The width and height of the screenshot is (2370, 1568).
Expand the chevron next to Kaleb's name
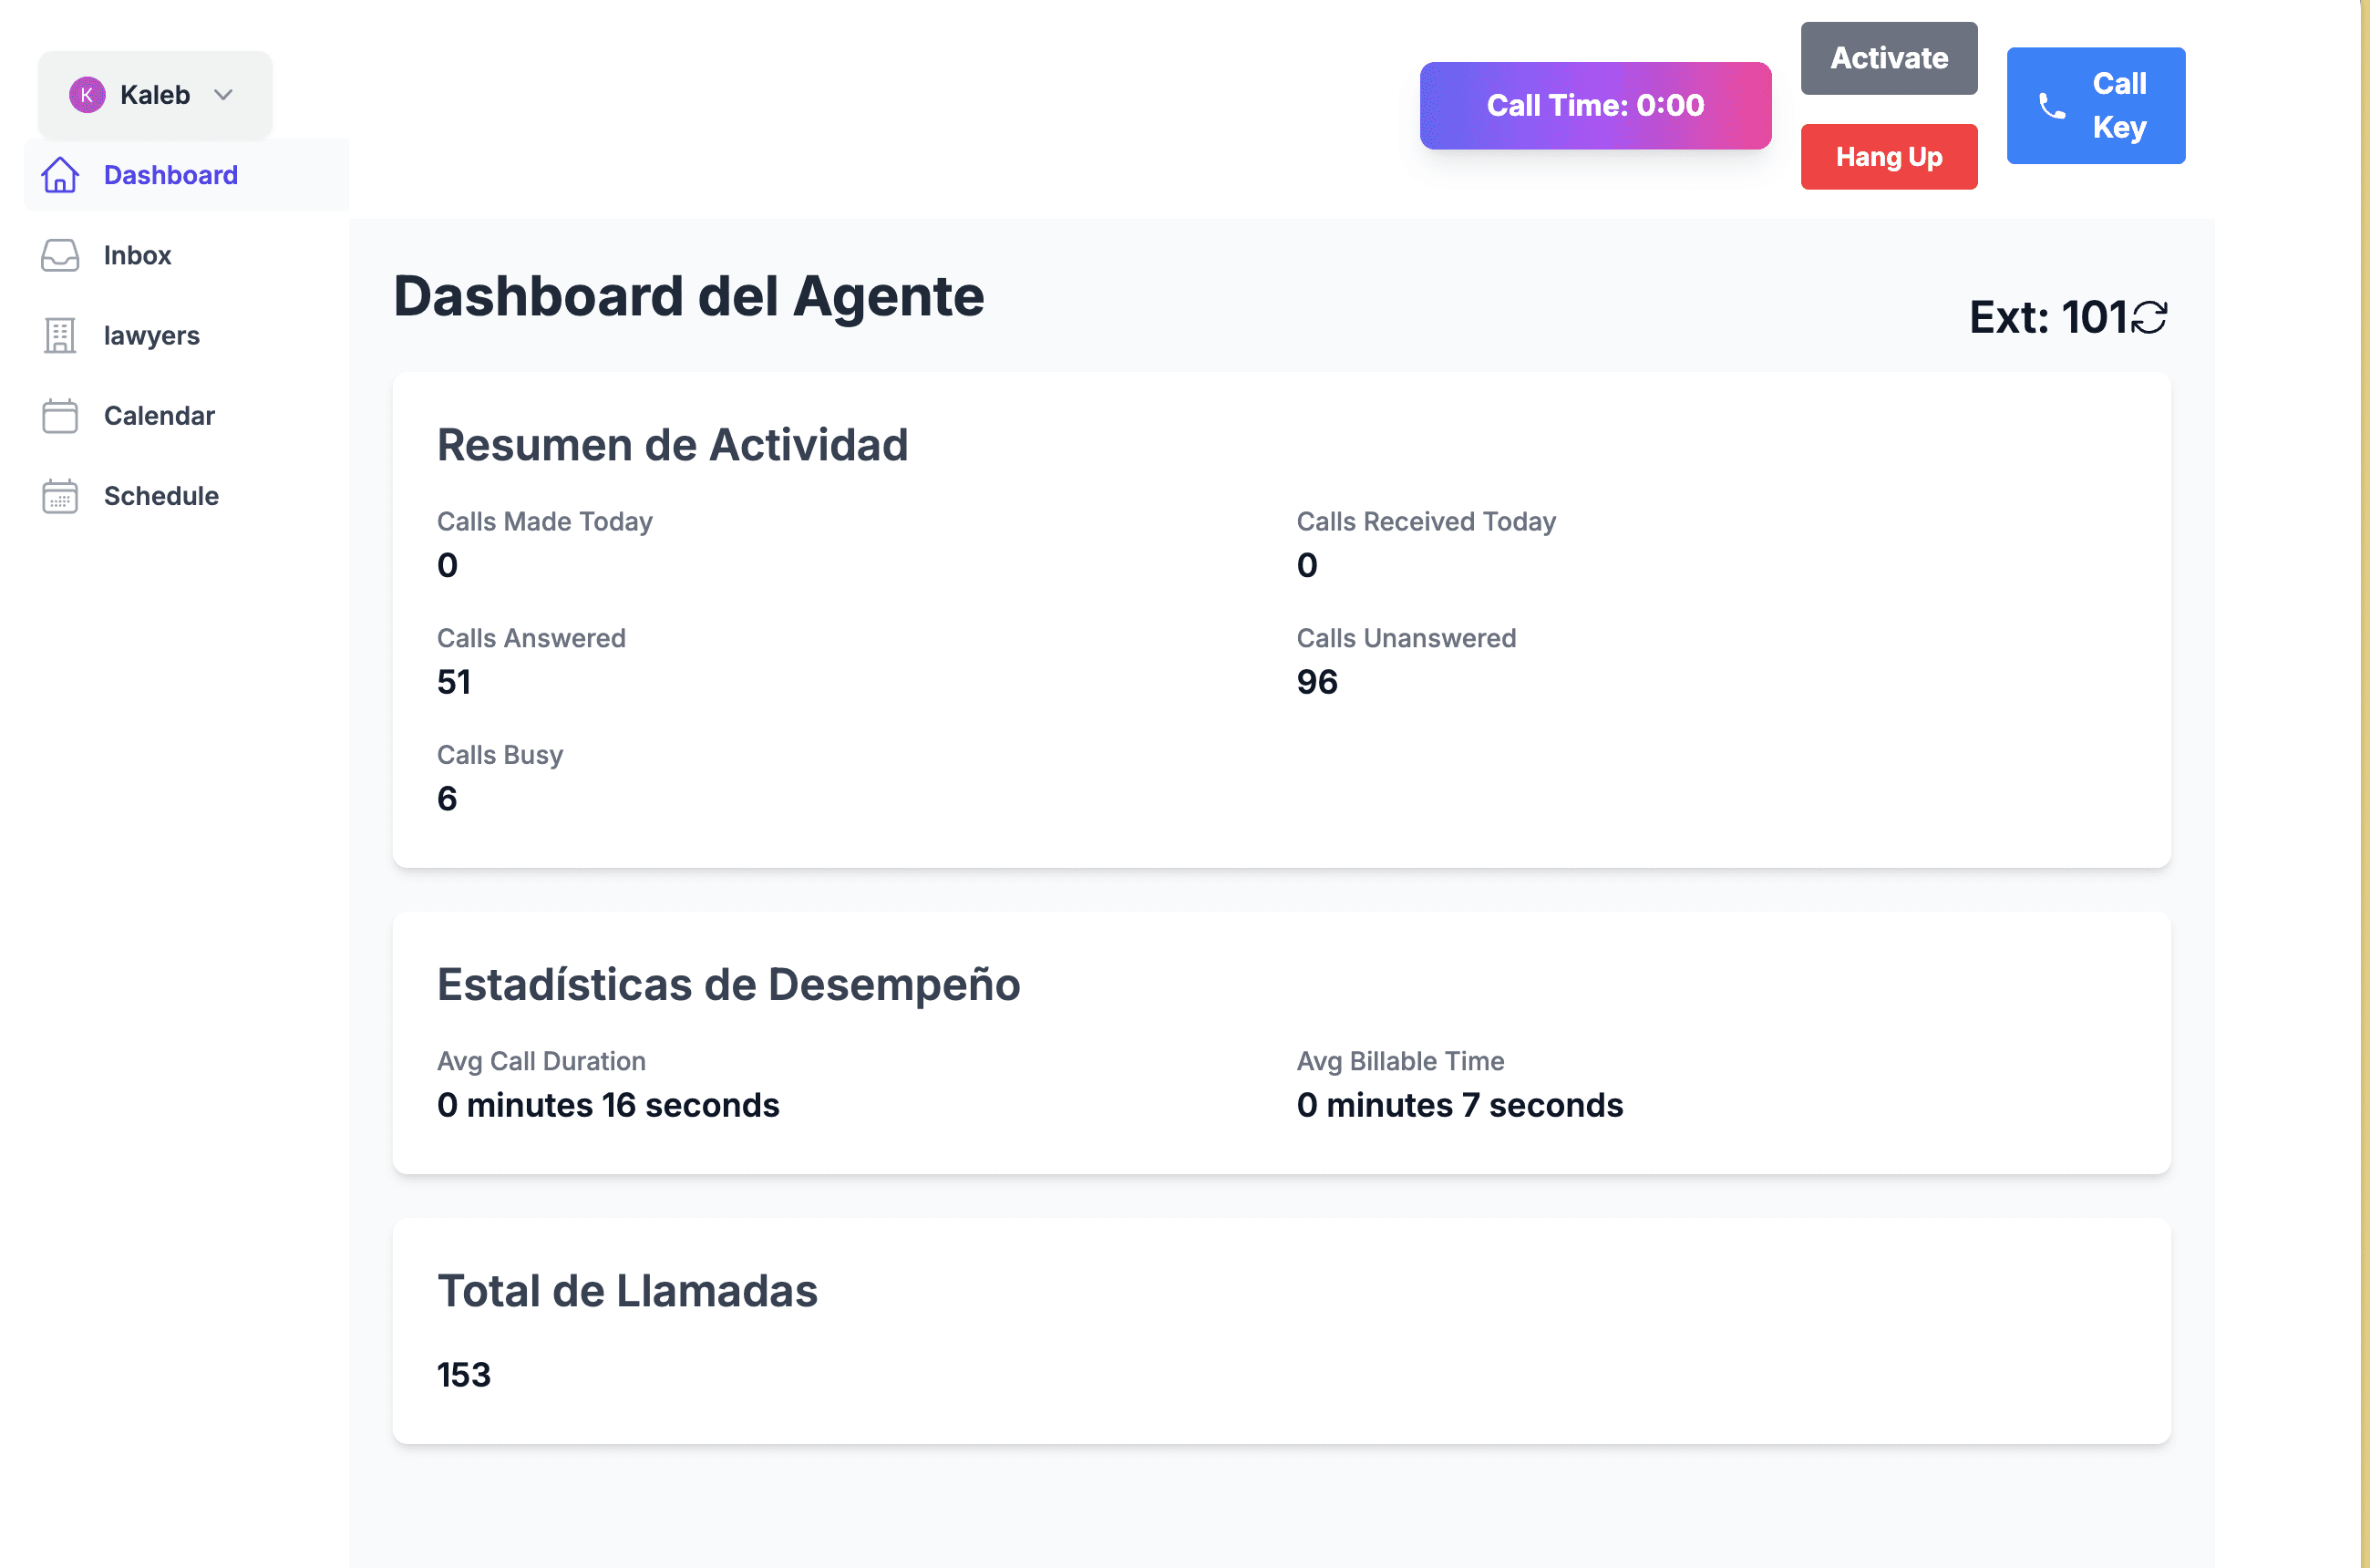coord(224,95)
